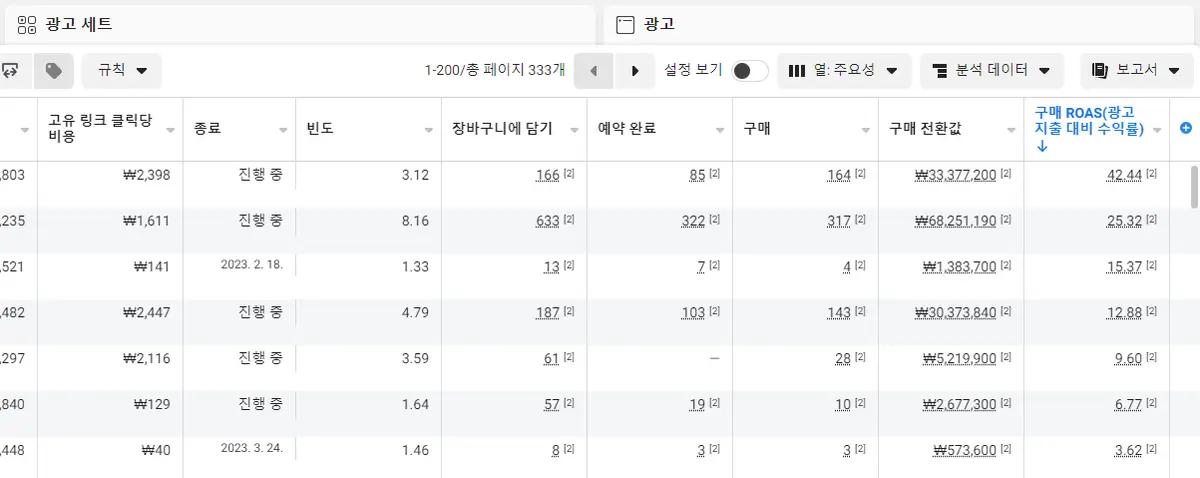Click conversion value ₩30,373,840
The image size is (1200, 478).
coord(955,313)
